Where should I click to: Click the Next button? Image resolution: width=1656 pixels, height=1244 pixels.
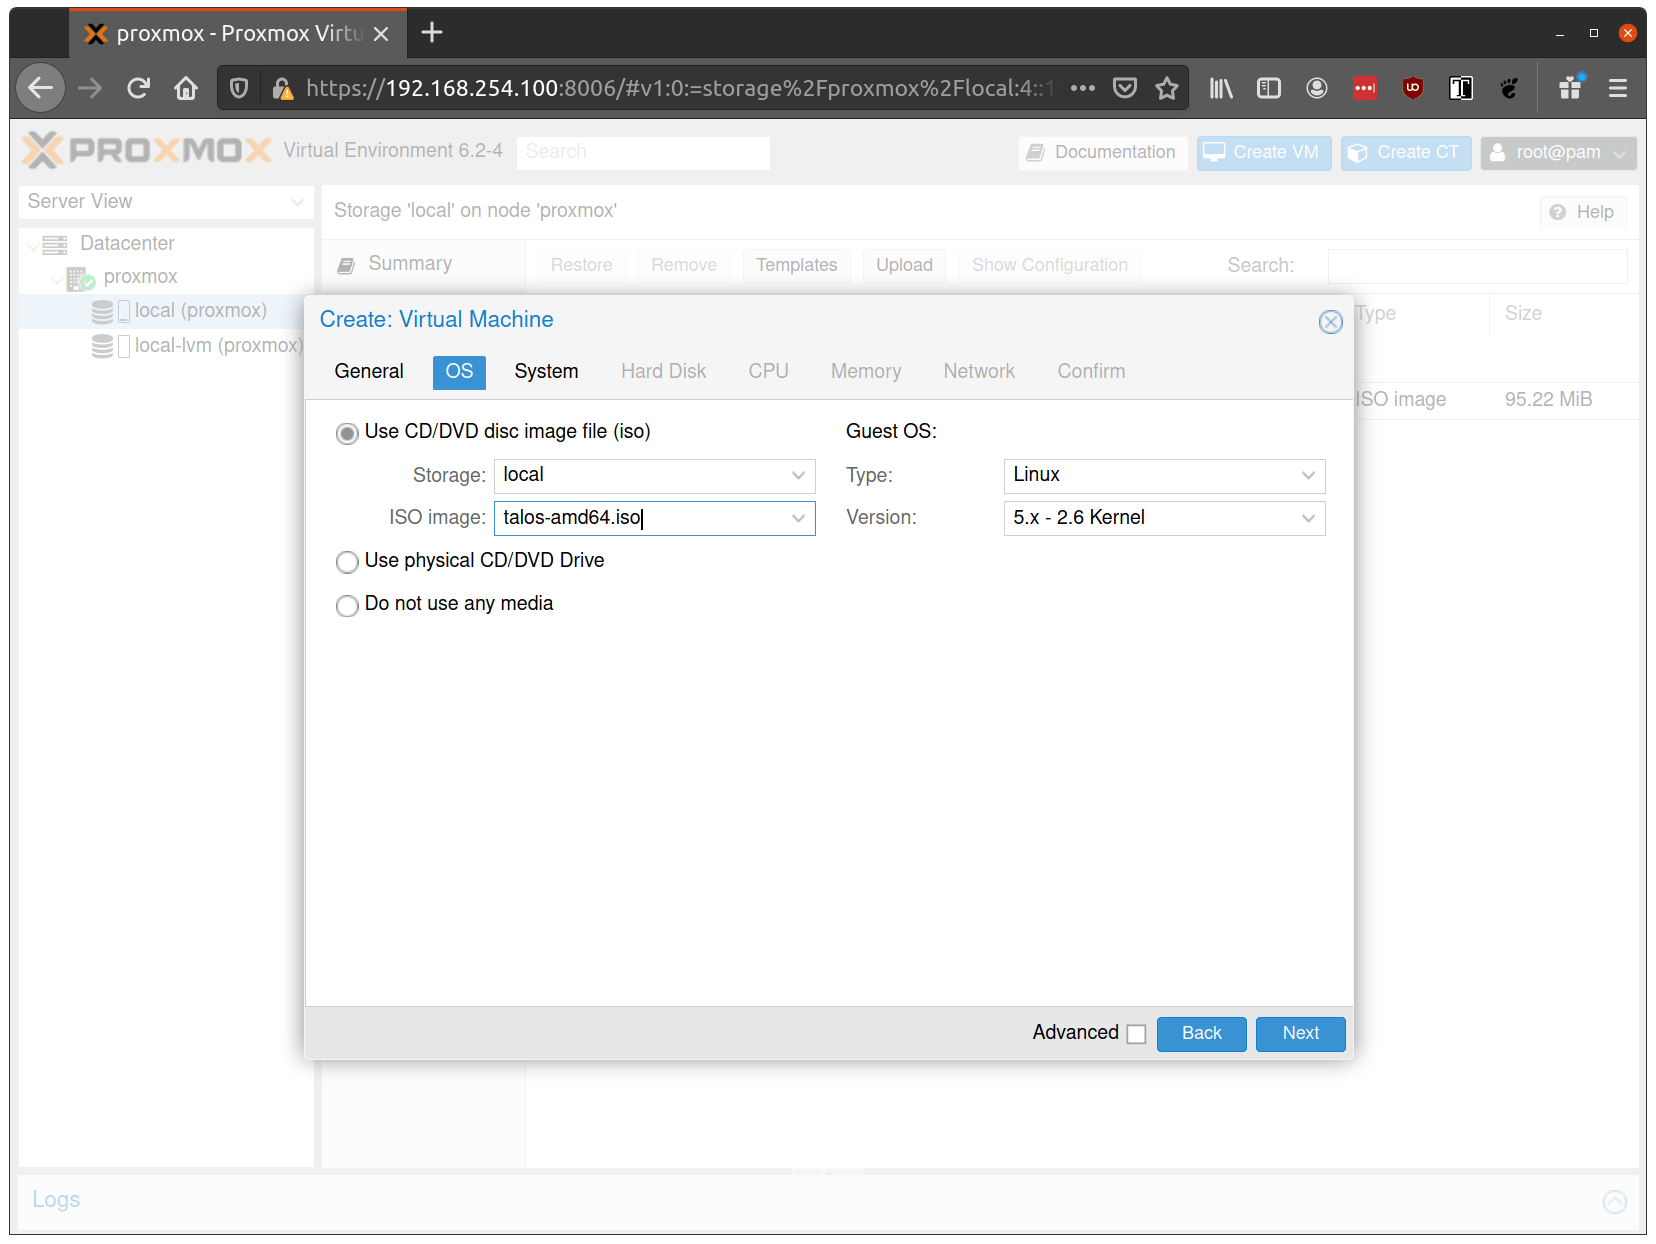1300,1034
